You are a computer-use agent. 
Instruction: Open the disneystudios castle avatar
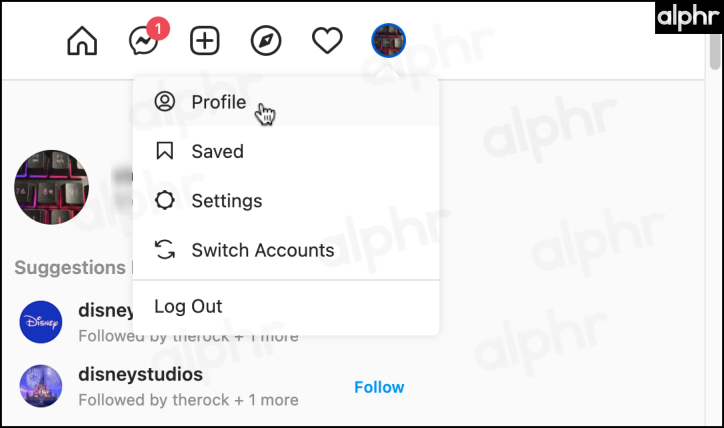[x=41, y=386]
